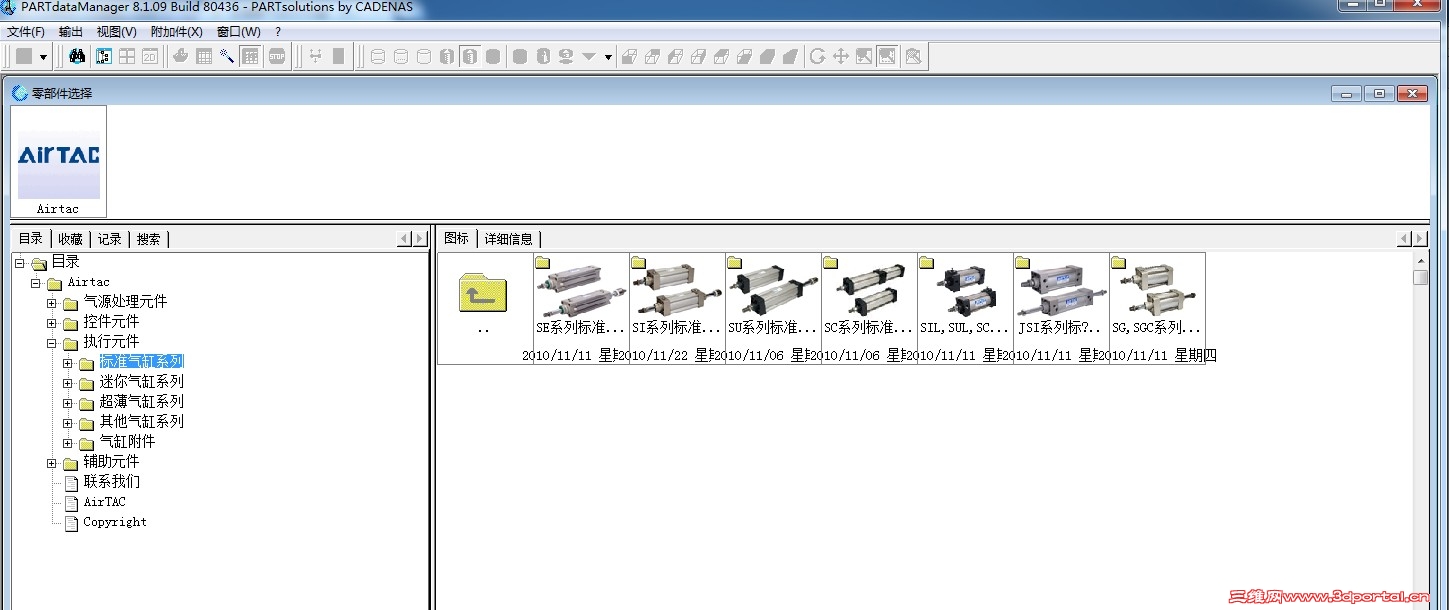Switch to the 详细信息 tab
This screenshot has width=1449, height=610.
[x=508, y=238]
